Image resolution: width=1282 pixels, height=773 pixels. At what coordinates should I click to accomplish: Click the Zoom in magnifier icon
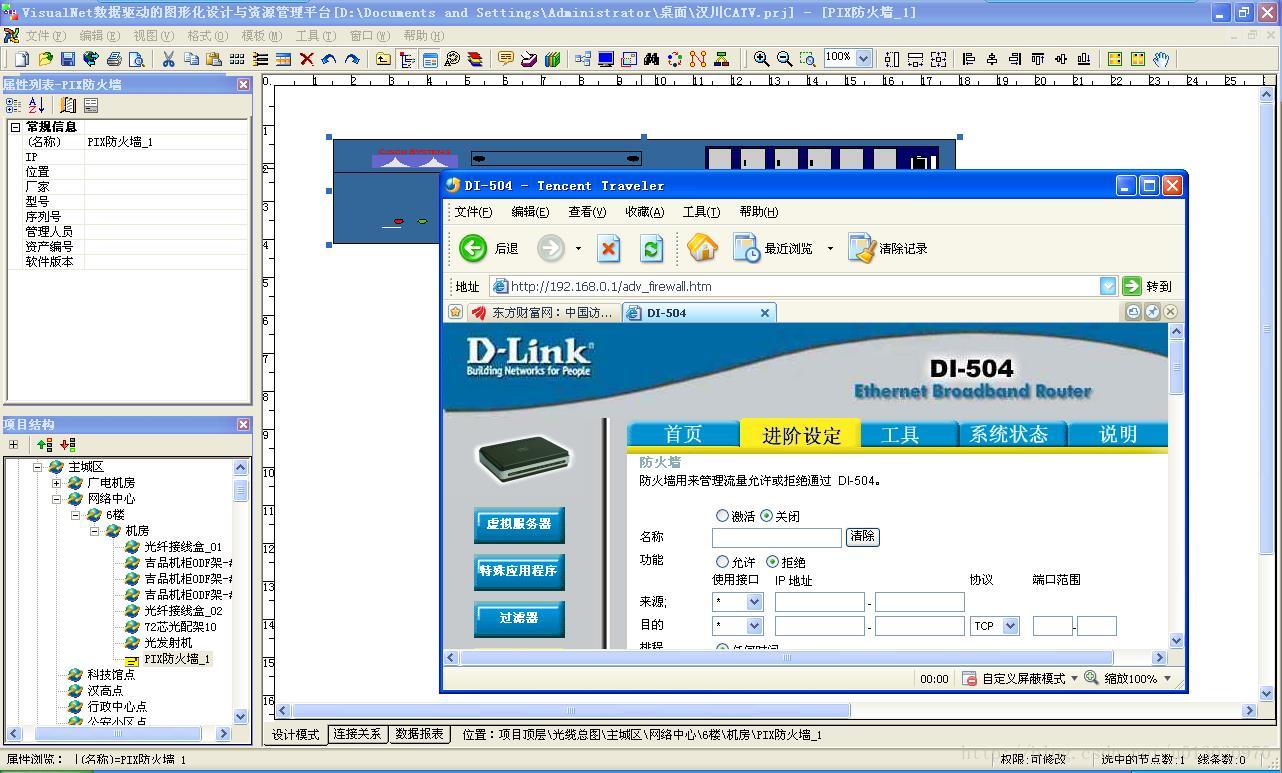point(761,59)
